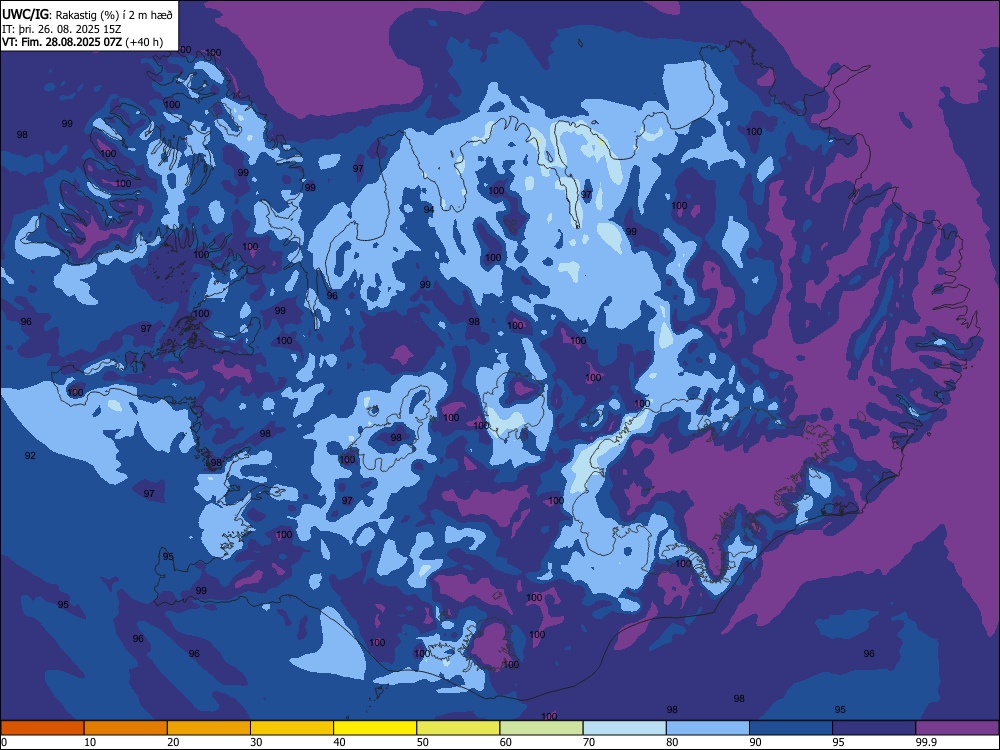Image resolution: width=1000 pixels, height=750 pixels.
Task: Click the legend scale label '60'
Action: tap(506, 742)
